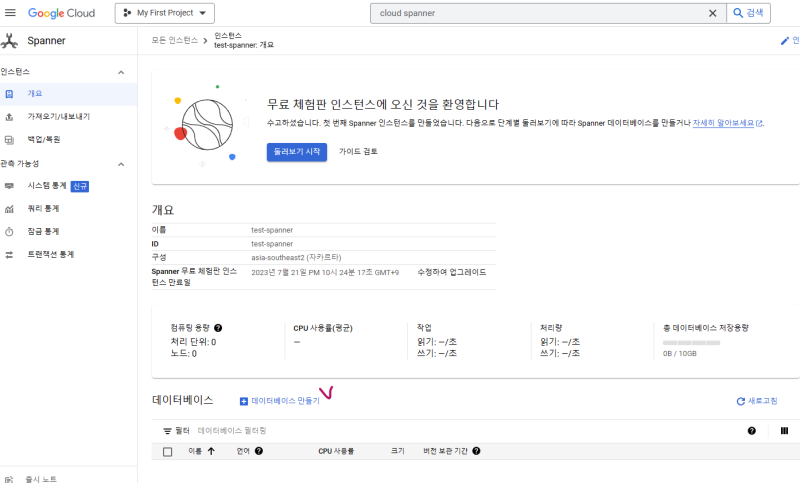Open the 자세히 알아보세요 link
The width and height of the screenshot is (800, 483).
pos(725,123)
